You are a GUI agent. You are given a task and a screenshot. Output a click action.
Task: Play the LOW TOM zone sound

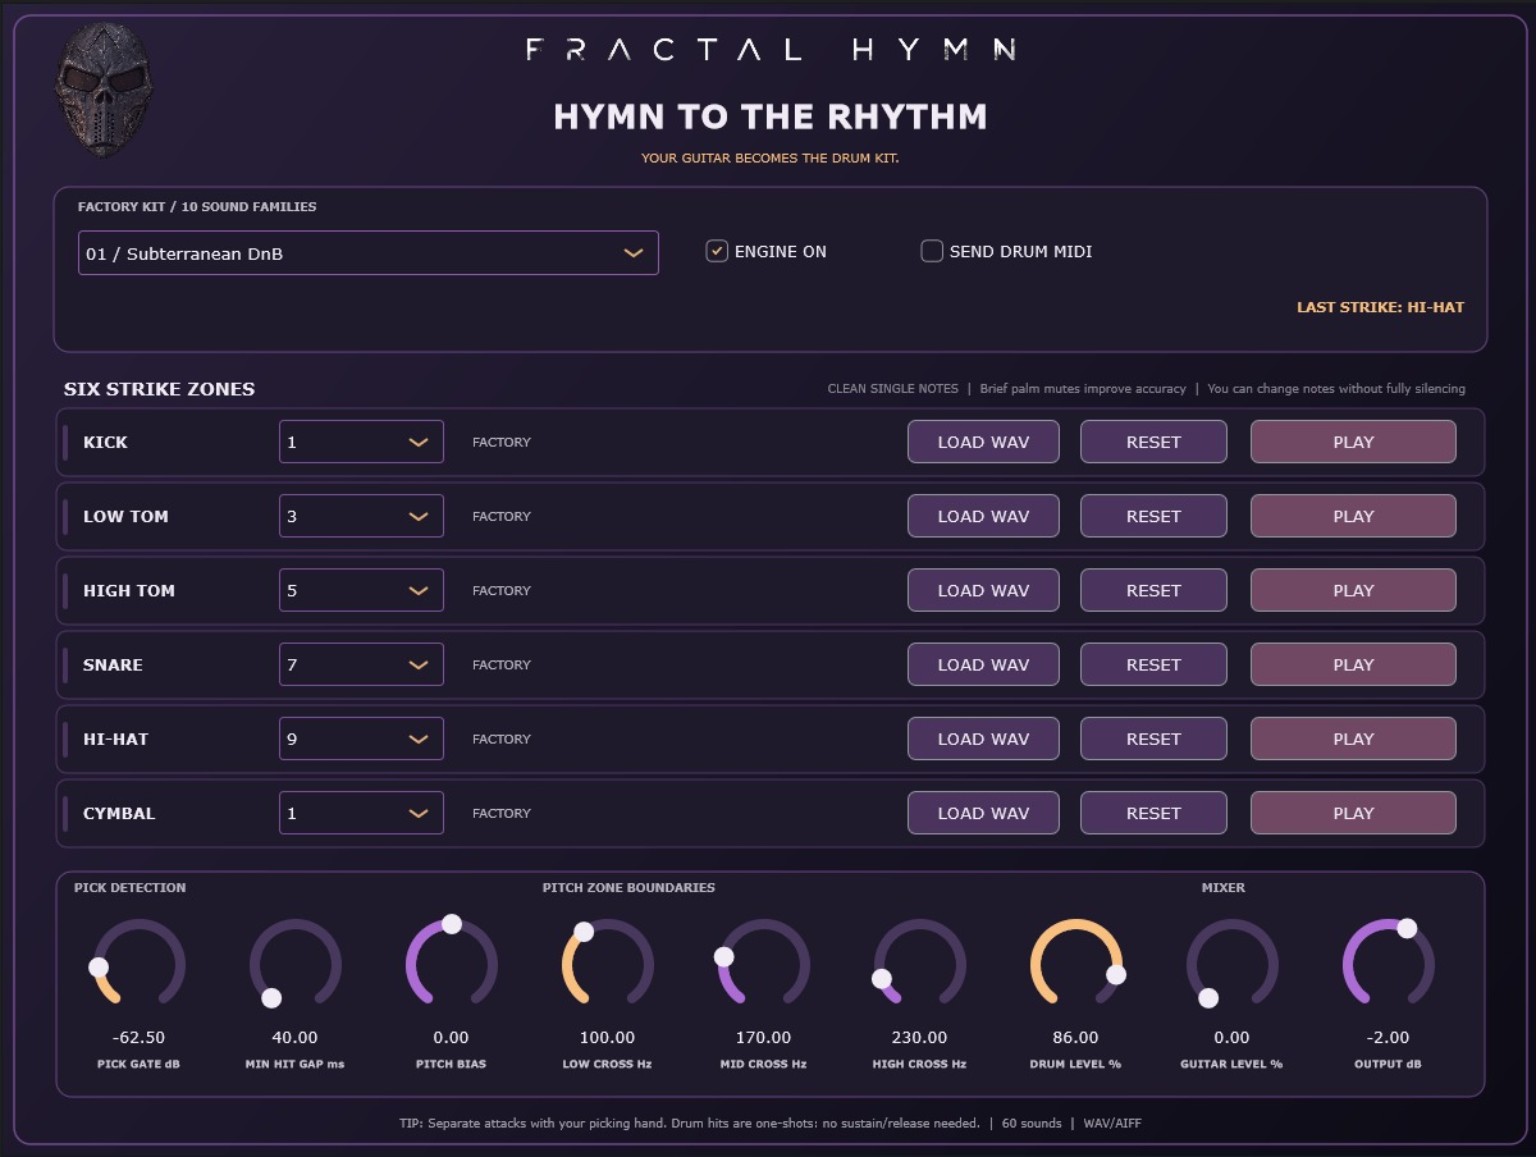[x=1353, y=516]
